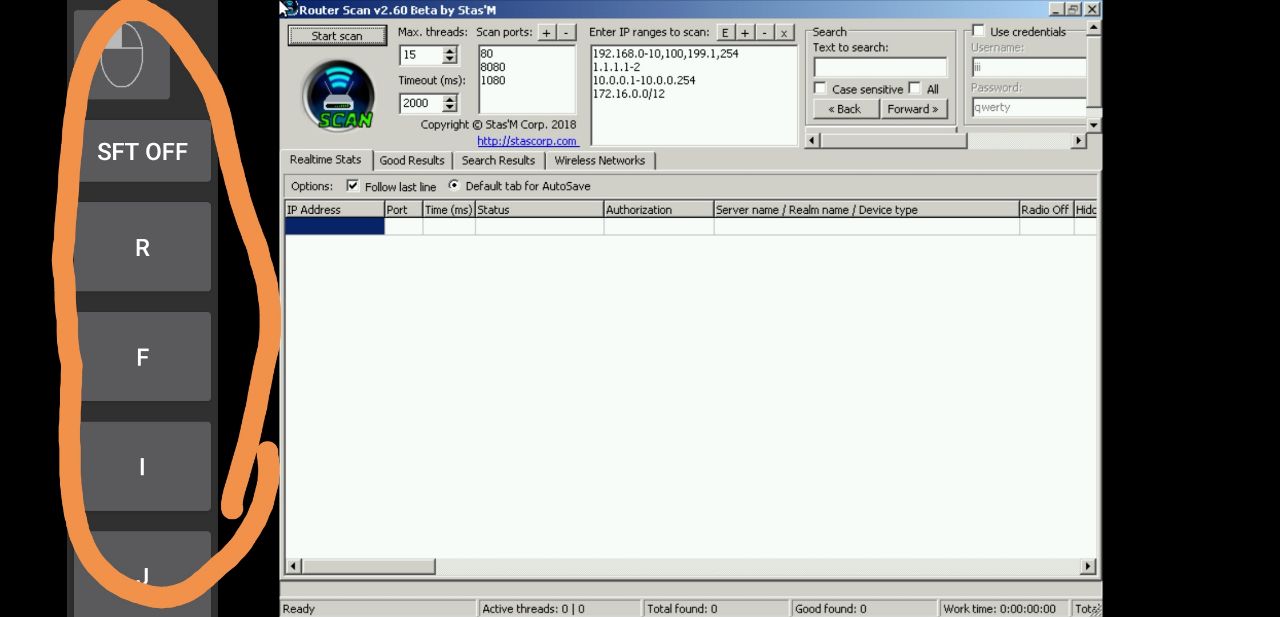Screen dimensions: 1280x617
Task: Enable the Use credentials checkbox
Action: point(978,31)
